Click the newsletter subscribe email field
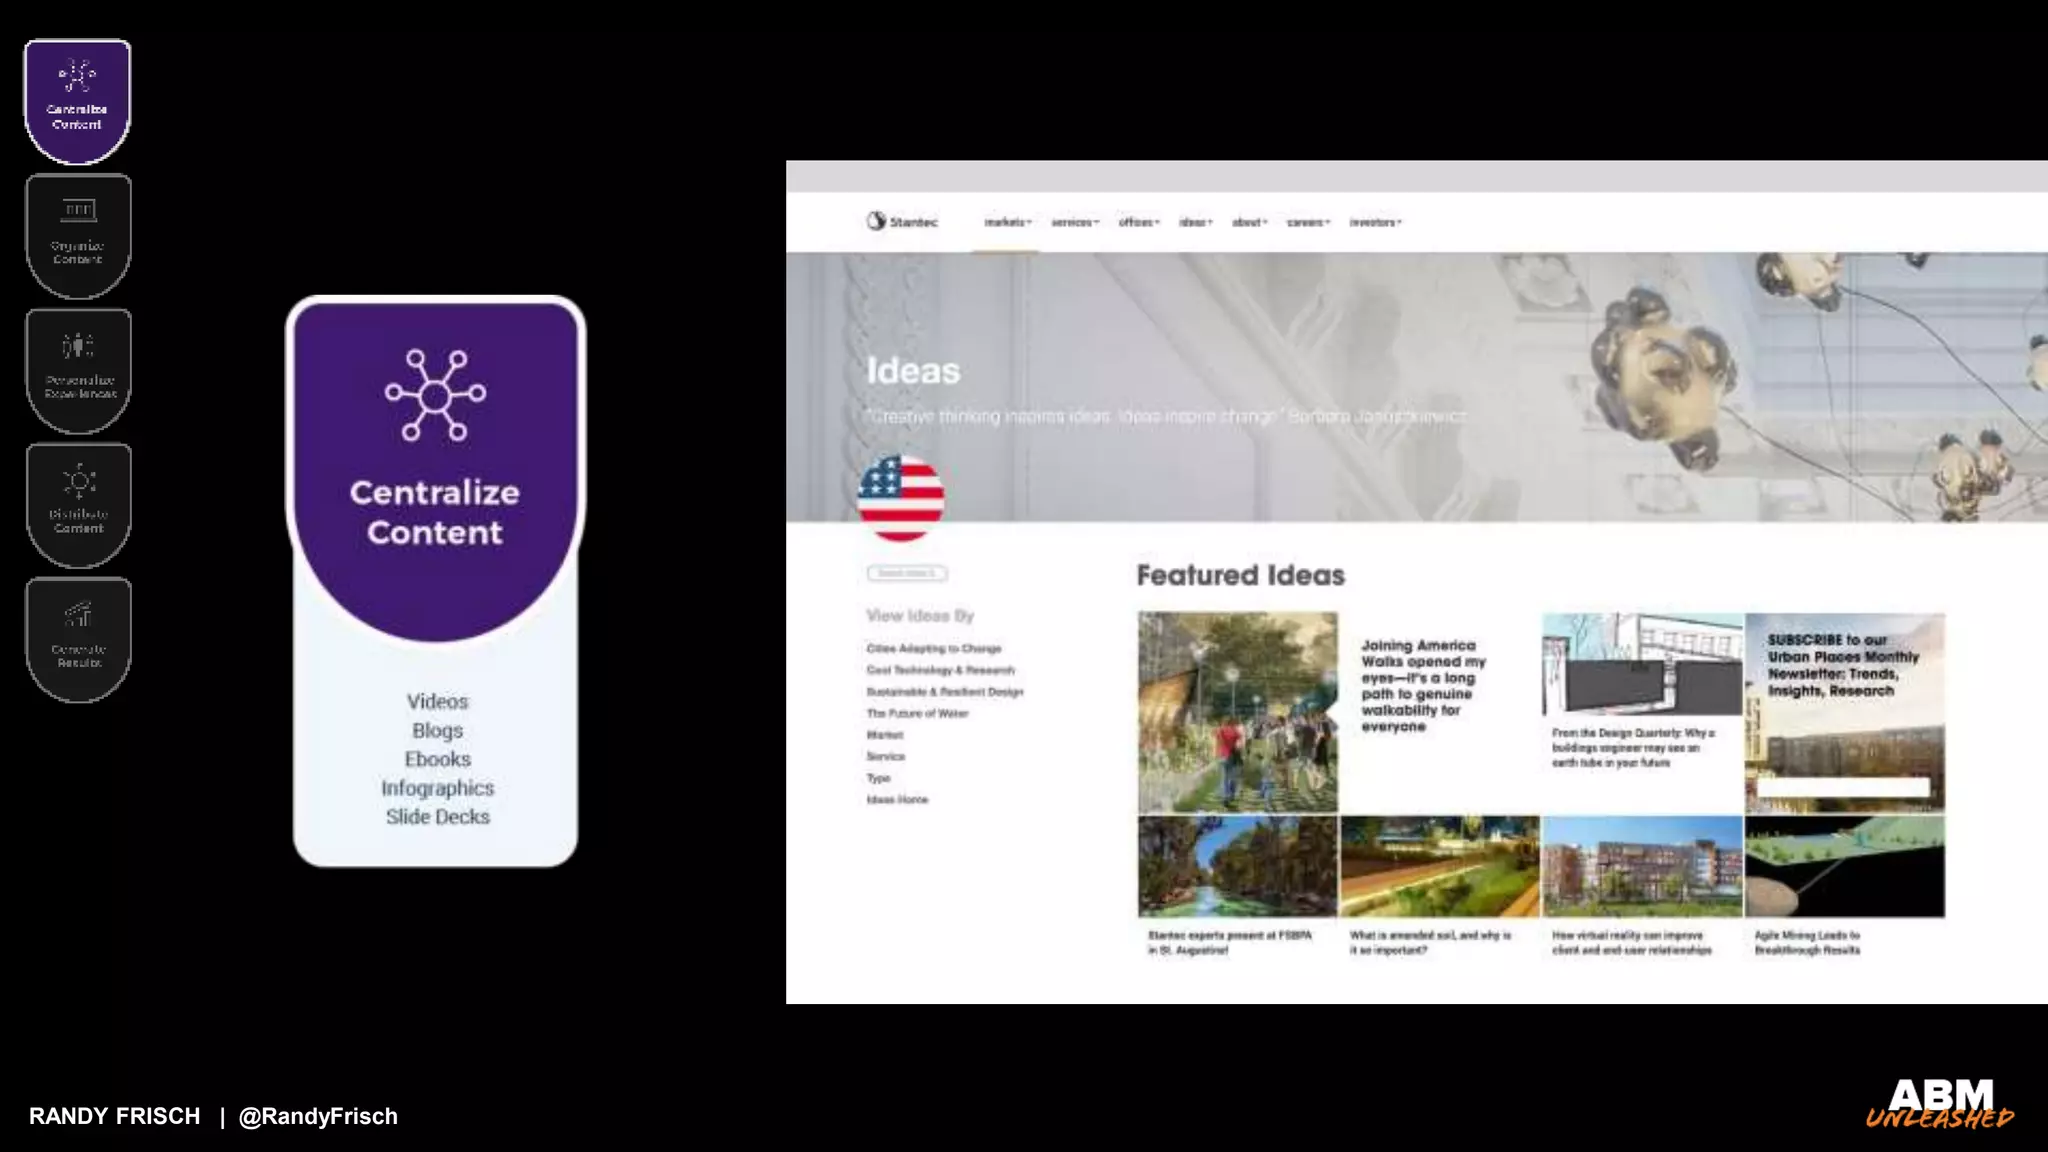Viewport: 2048px width, 1152px height. (x=1843, y=788)
